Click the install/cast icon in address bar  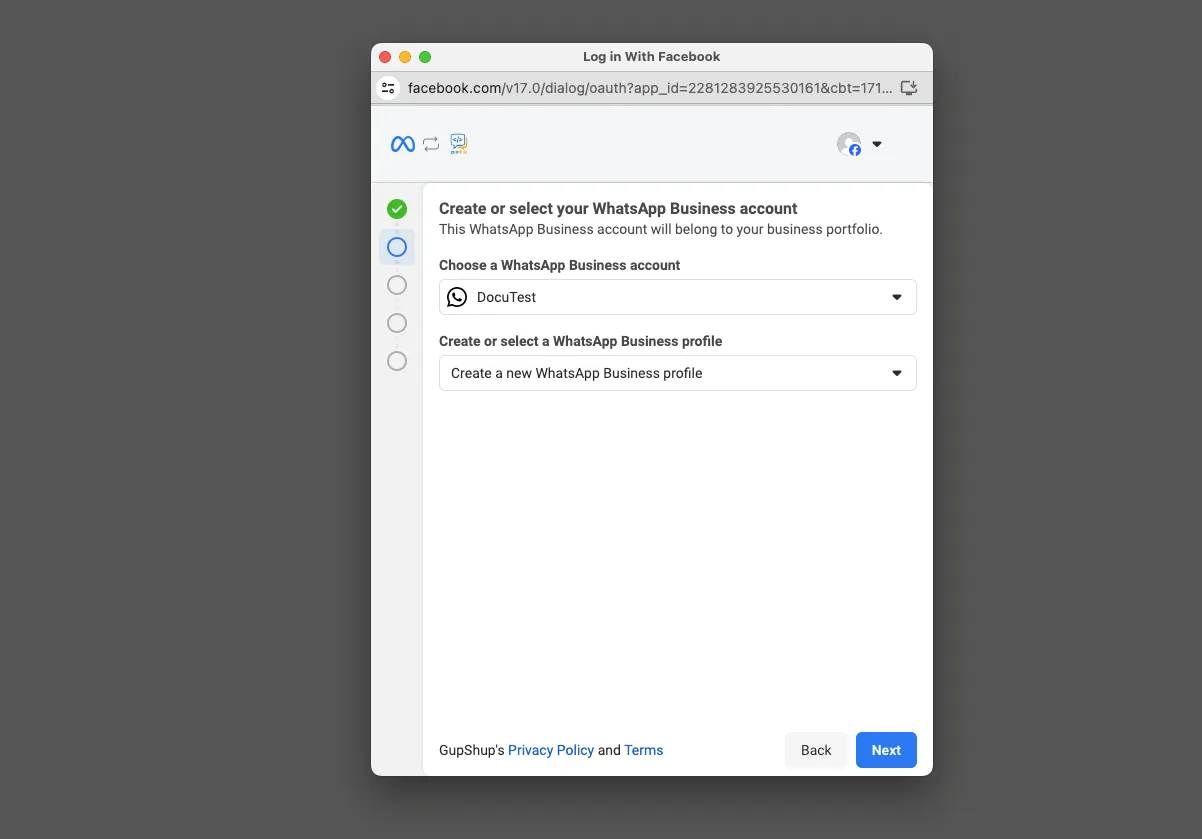point(909,88)
